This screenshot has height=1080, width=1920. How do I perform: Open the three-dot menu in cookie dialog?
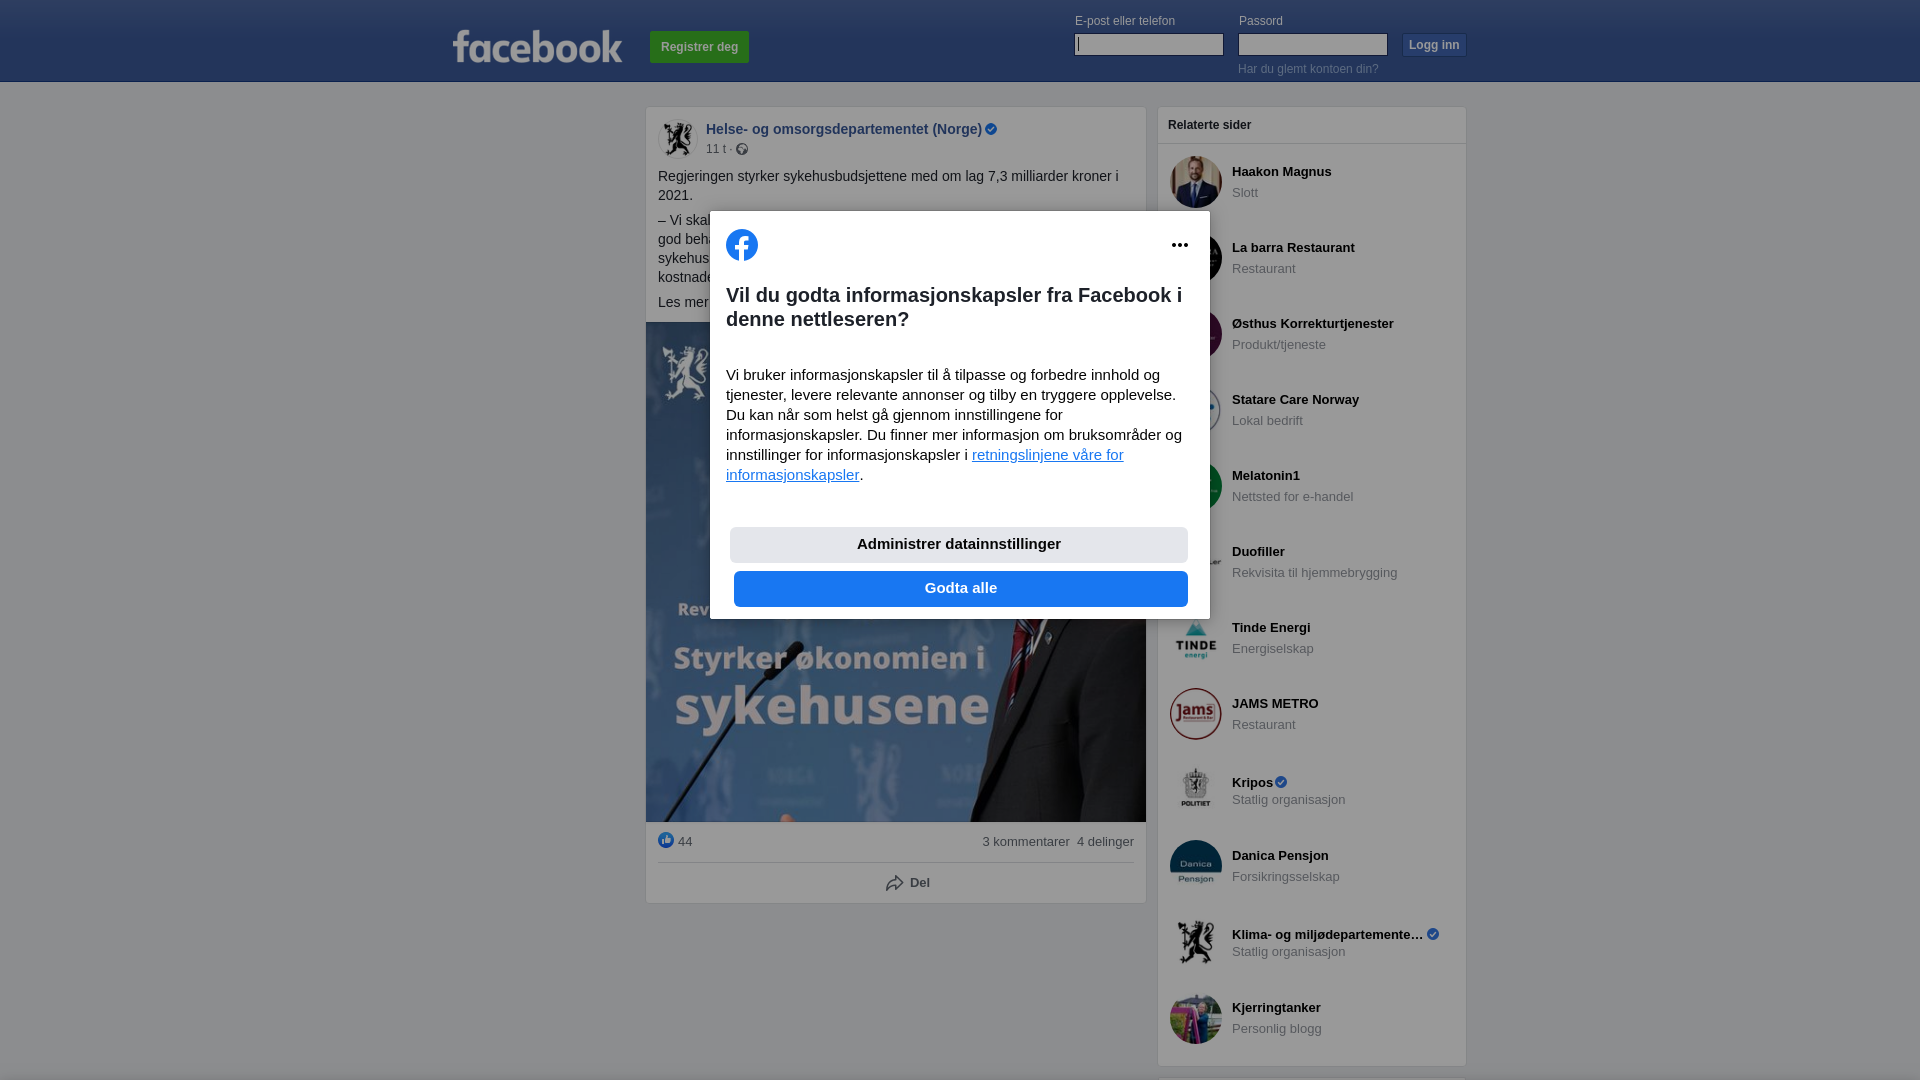click(1180, 245)
